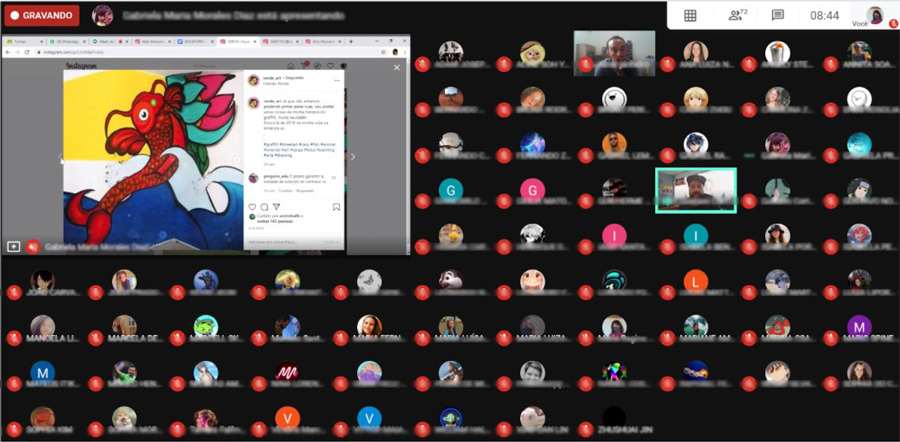Click the presentation icon at the shared screen's bottom-left

click(x=14, y=246)
